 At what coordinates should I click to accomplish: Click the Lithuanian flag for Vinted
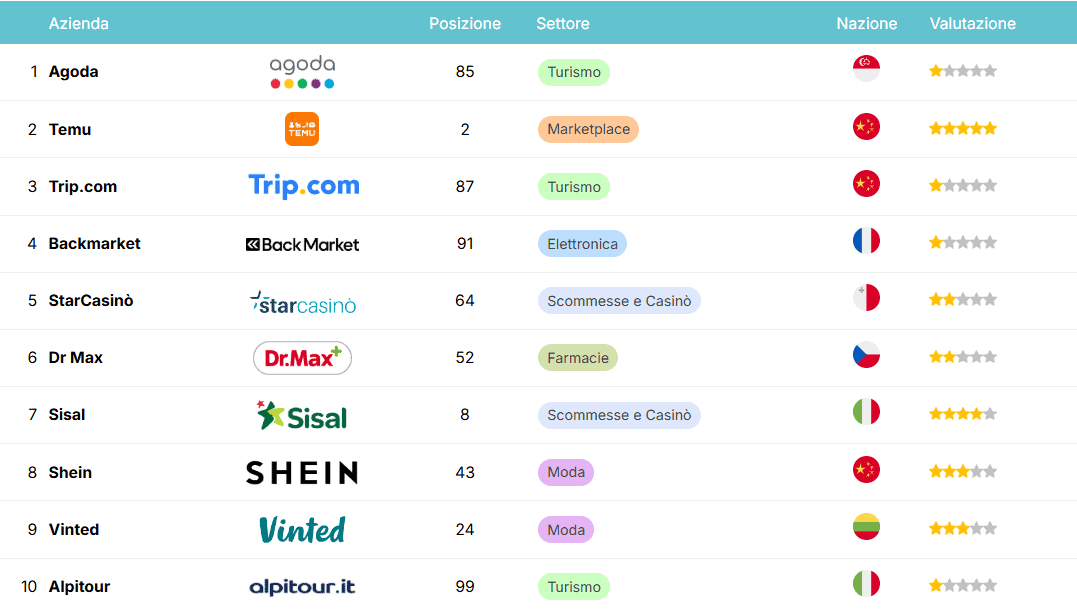(866, 527)
